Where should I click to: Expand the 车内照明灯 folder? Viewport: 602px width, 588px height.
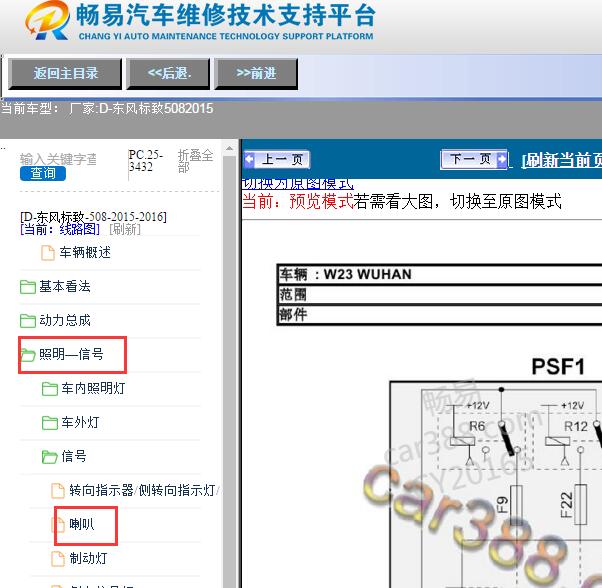93,388
